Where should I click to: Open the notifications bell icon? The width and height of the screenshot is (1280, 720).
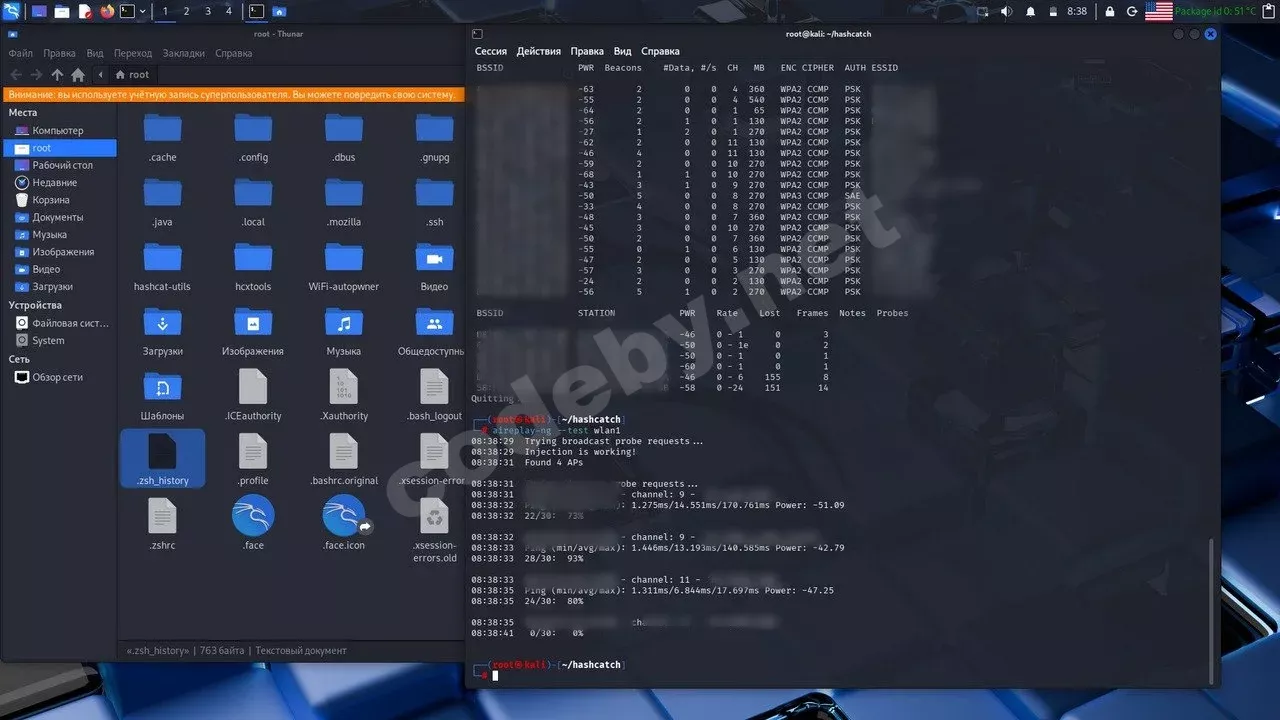(x=1030, y=11)
